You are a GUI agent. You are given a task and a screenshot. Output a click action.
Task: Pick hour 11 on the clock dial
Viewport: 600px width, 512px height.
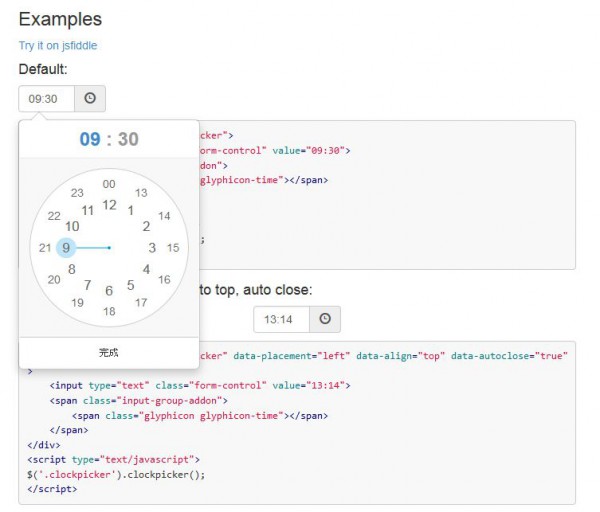pyautogui.click(x=88, y=210)
